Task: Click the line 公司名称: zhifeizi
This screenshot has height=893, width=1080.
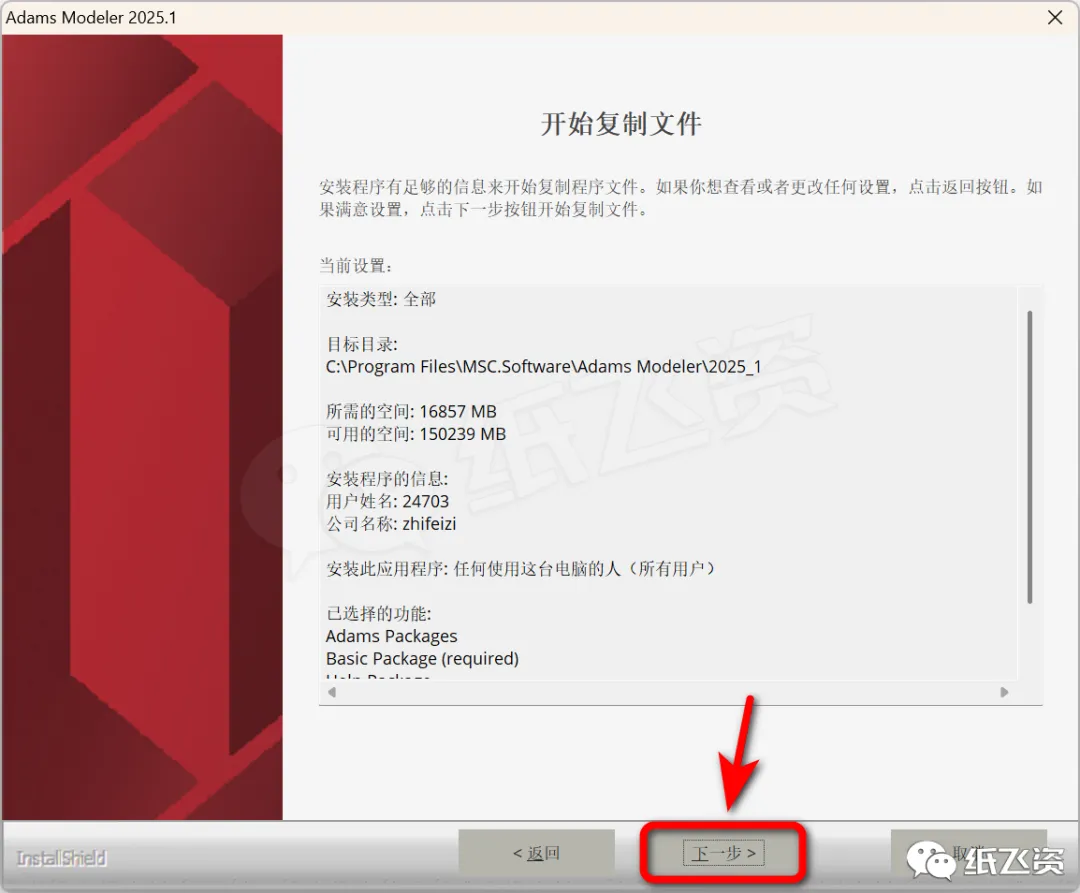Action: (x=391, y=524)
